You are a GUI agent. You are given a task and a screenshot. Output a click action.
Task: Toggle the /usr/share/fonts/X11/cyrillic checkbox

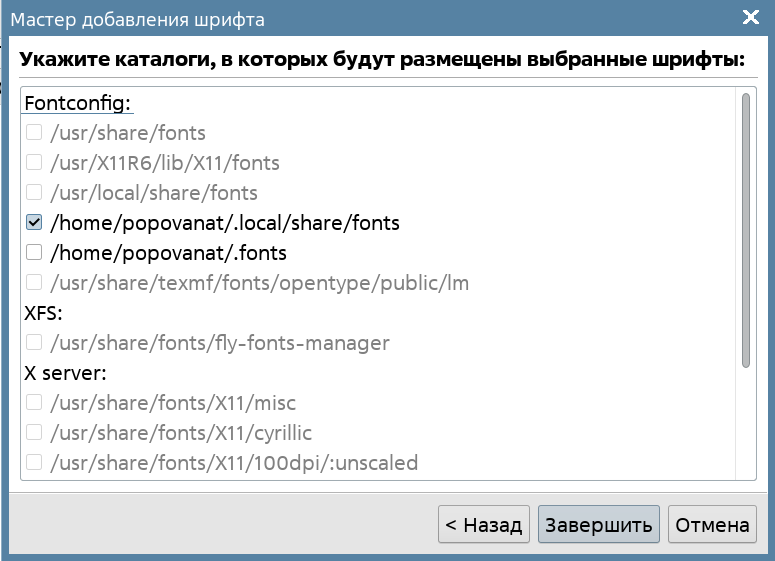(x=34, y=433)
